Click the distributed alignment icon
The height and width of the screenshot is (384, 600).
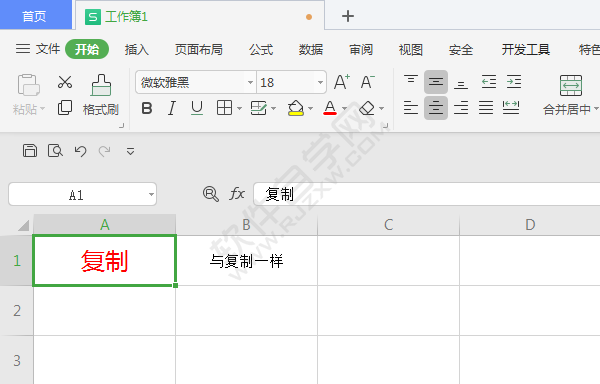[511, 107]
